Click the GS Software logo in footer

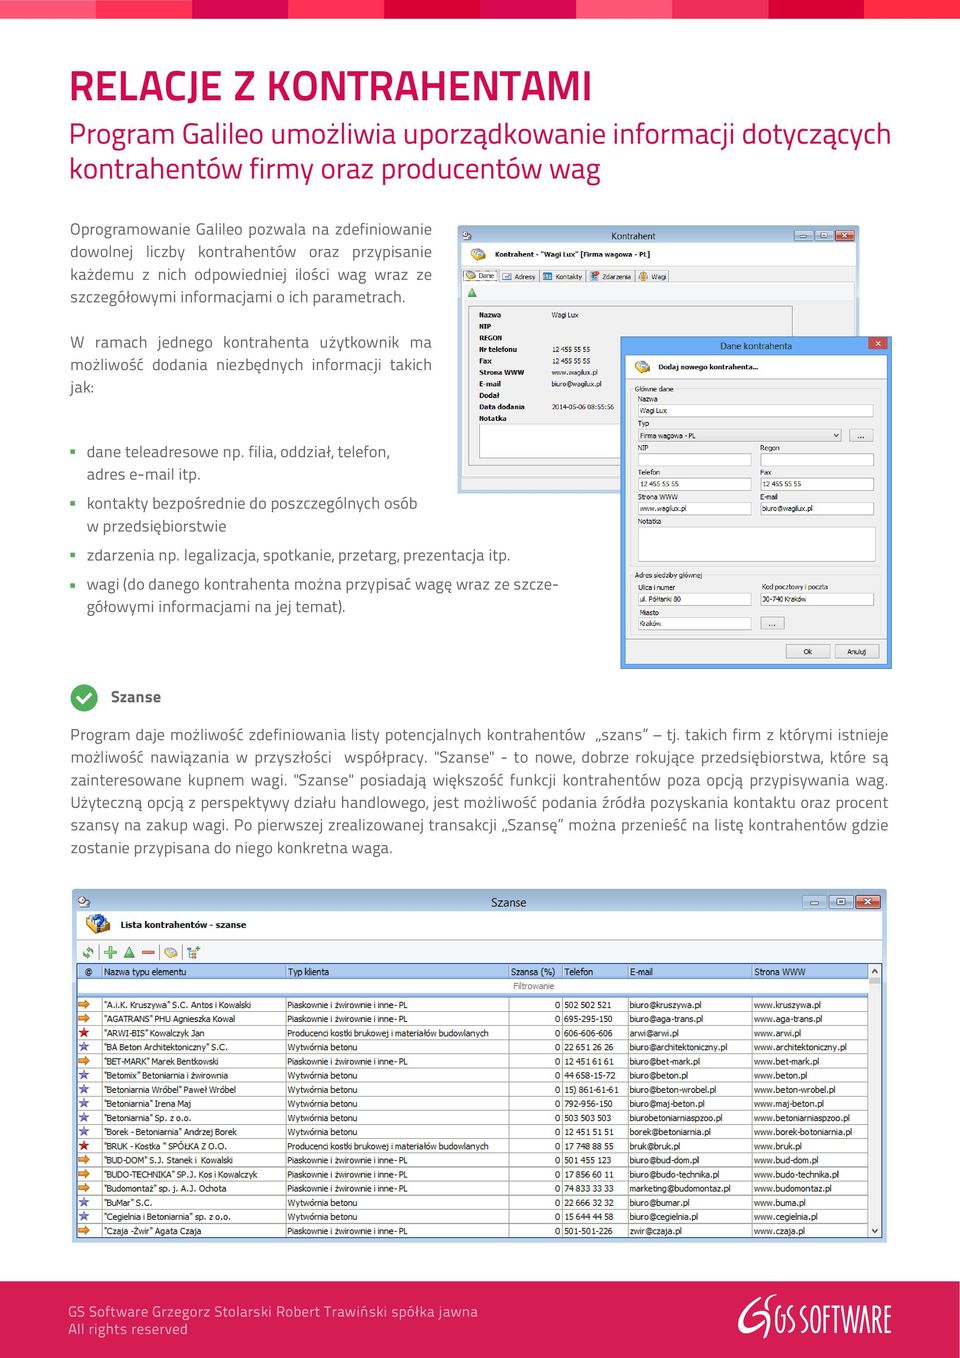pos(814,1317)
